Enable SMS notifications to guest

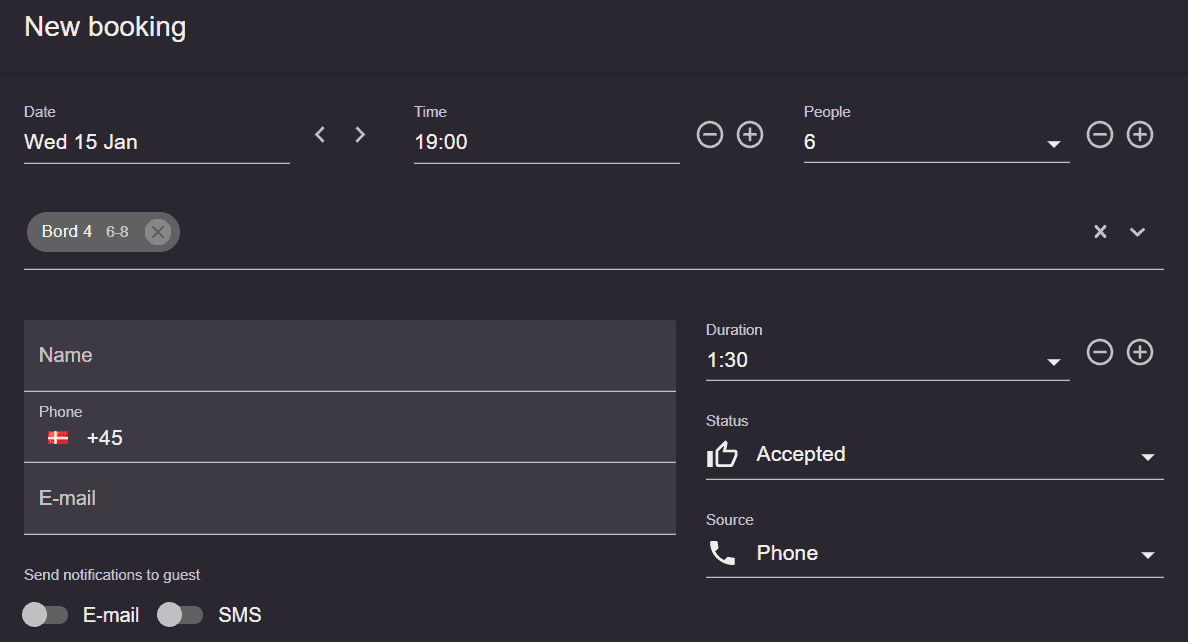(180, 615)
